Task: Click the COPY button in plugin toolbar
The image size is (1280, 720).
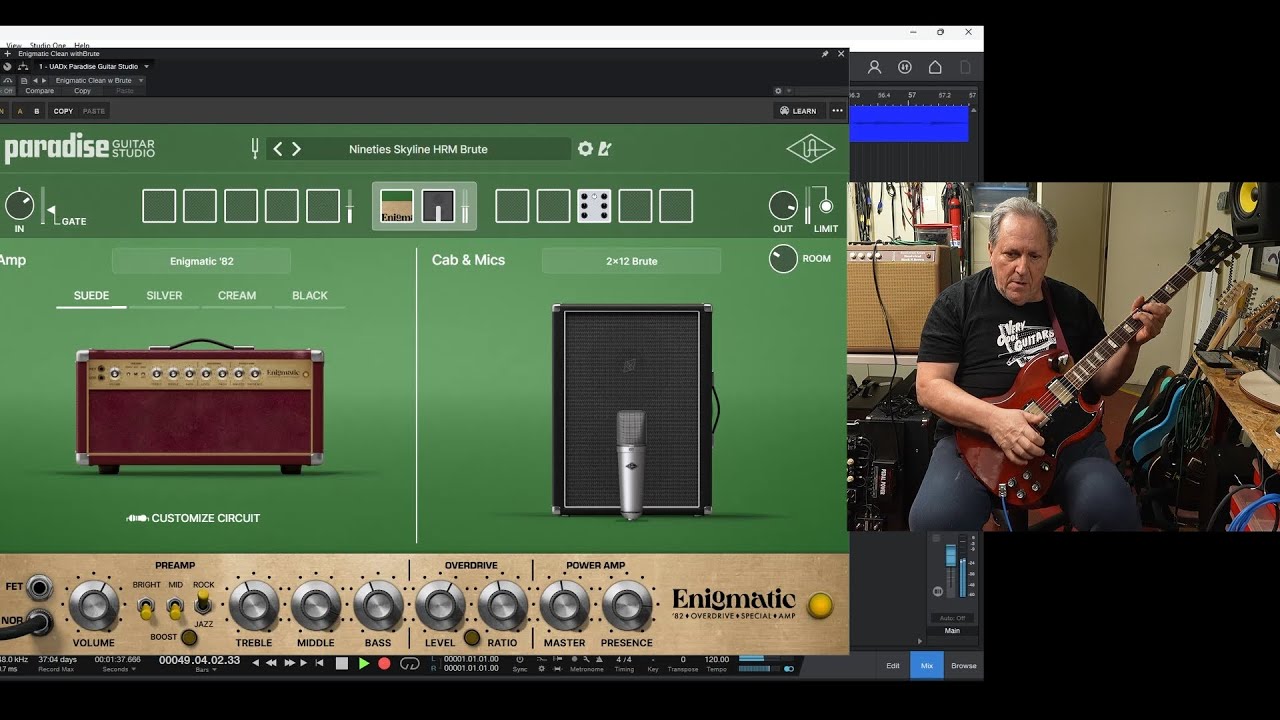Action: click(63, 111)
